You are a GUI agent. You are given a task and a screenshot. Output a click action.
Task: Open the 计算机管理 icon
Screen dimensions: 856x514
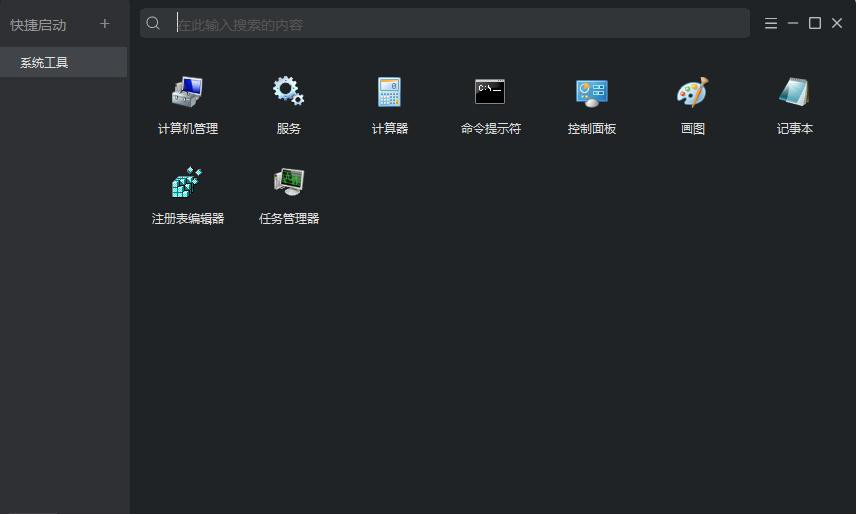tap(187, 92)
